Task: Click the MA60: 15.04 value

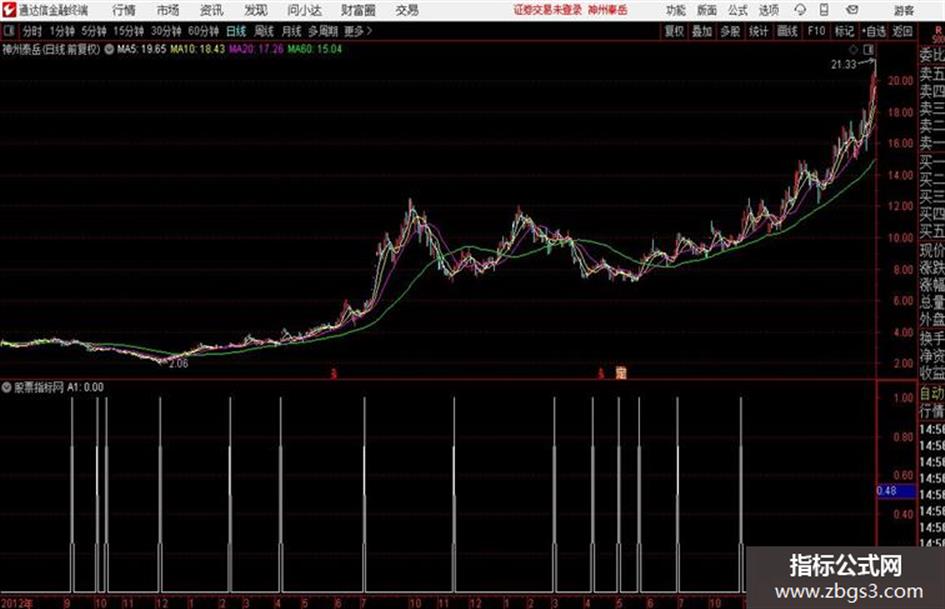Action: click(x=315, y=49)
